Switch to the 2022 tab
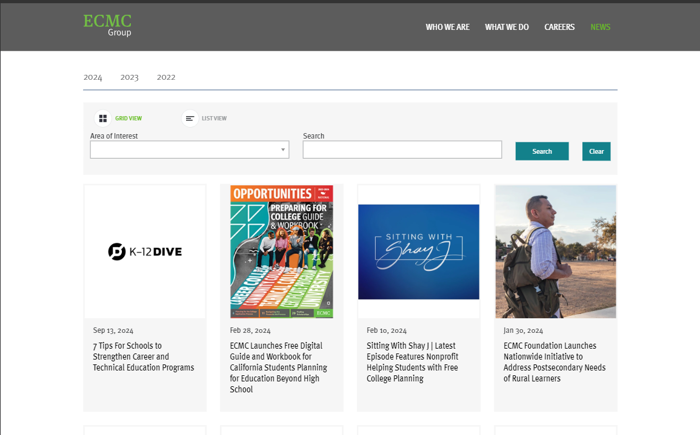 (166, 77)
